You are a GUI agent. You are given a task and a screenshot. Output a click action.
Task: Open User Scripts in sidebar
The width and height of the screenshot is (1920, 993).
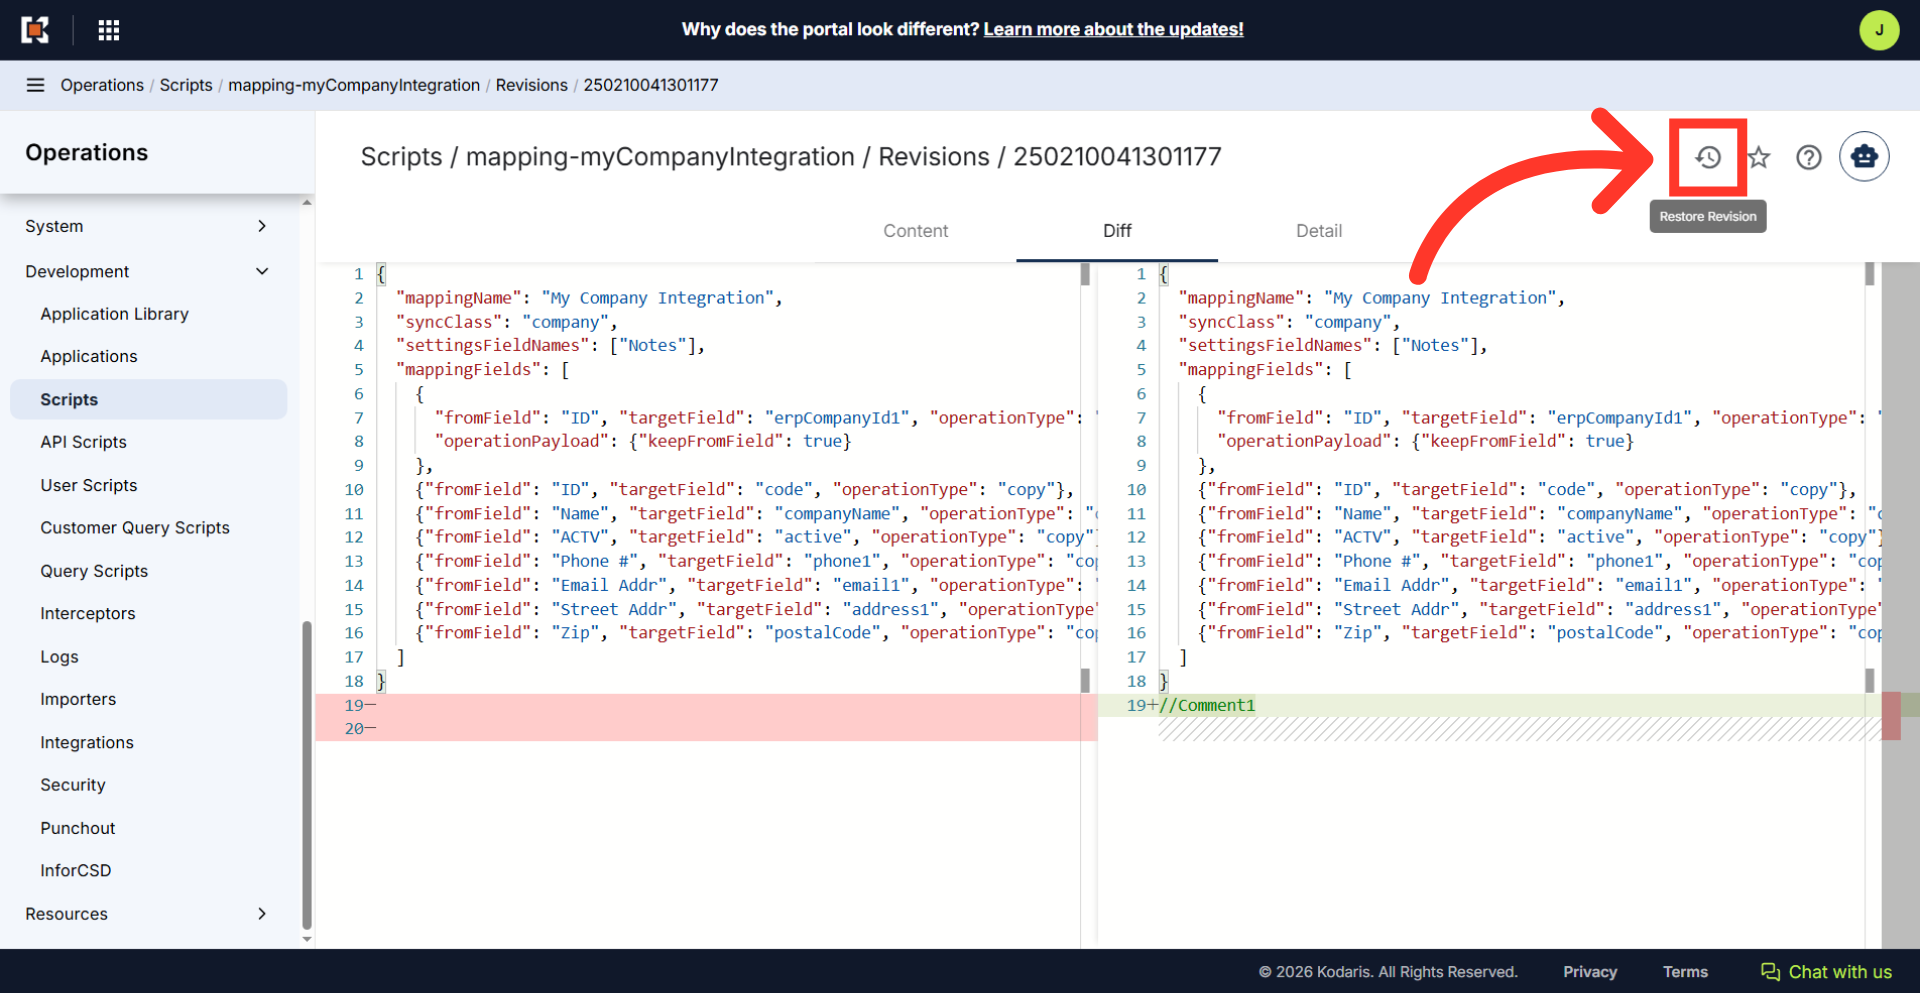[89, 485]
